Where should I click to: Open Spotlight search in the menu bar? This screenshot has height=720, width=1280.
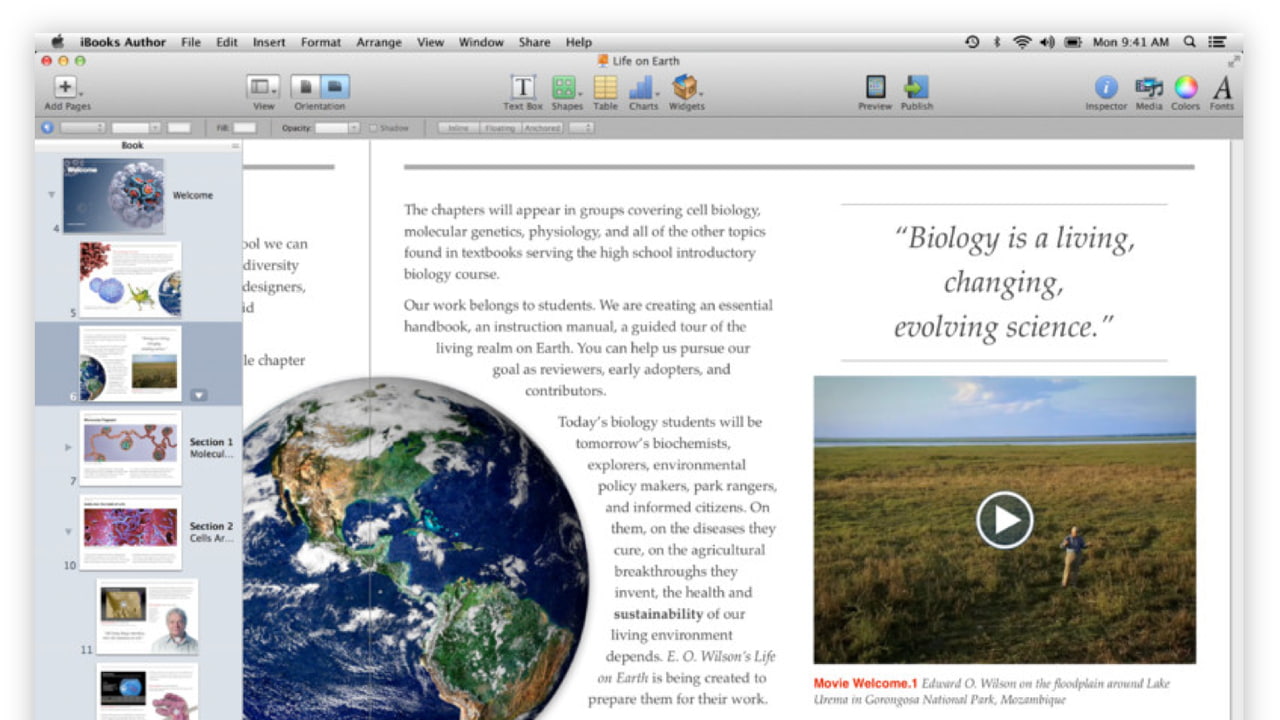tap(1189, 42)
